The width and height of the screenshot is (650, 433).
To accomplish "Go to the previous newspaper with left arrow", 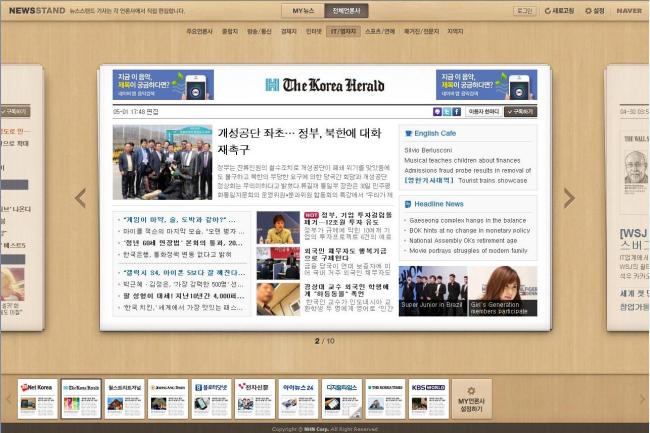I will click(x=80, y=198).
